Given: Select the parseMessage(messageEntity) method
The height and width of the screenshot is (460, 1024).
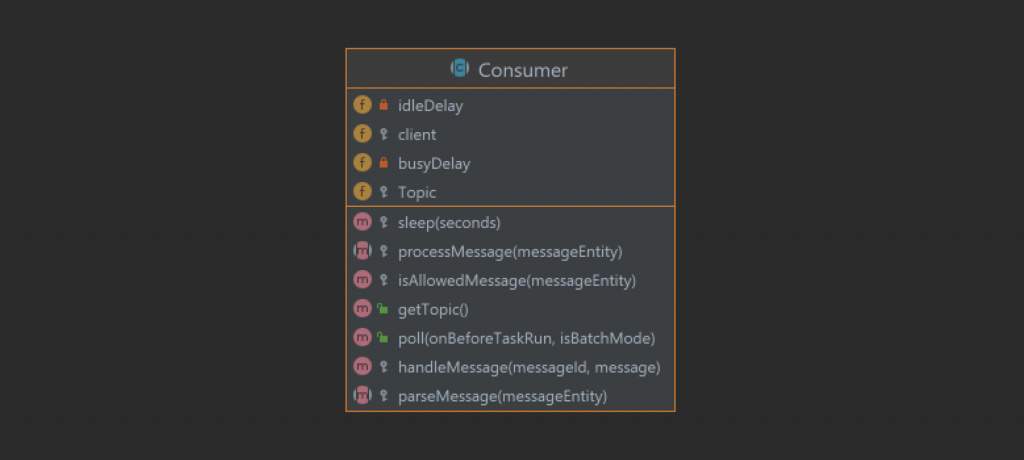Looking at the screenshot, I should pos(510,395).
